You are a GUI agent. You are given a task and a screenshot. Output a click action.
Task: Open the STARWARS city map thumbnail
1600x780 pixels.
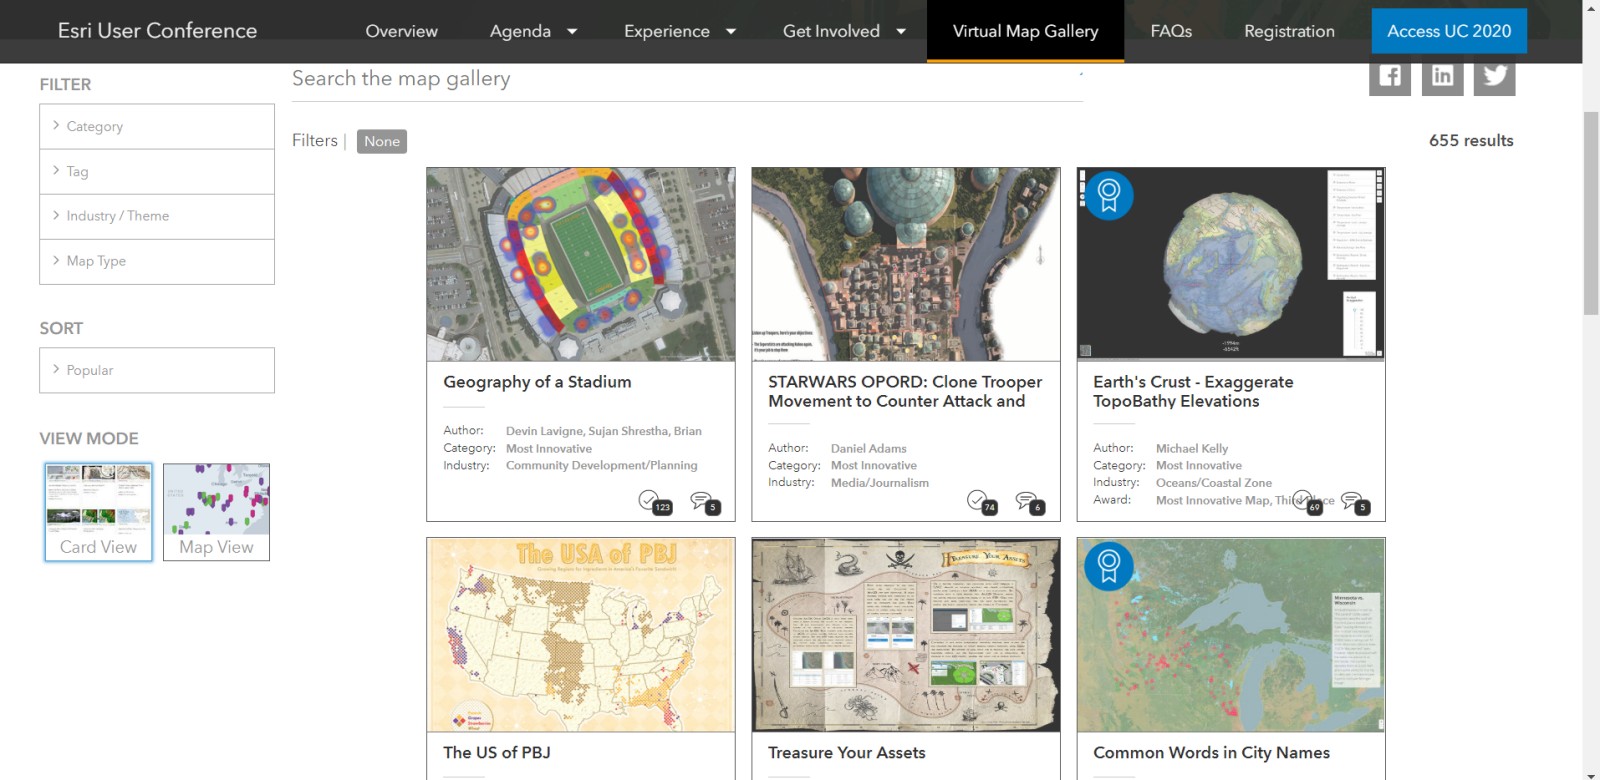[906, 264]
